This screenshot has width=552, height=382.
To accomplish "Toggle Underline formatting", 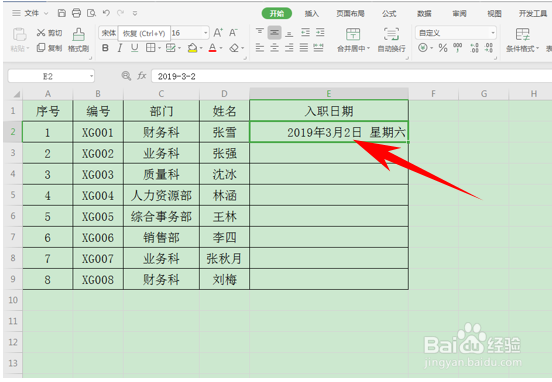I will tap(134, 48).
